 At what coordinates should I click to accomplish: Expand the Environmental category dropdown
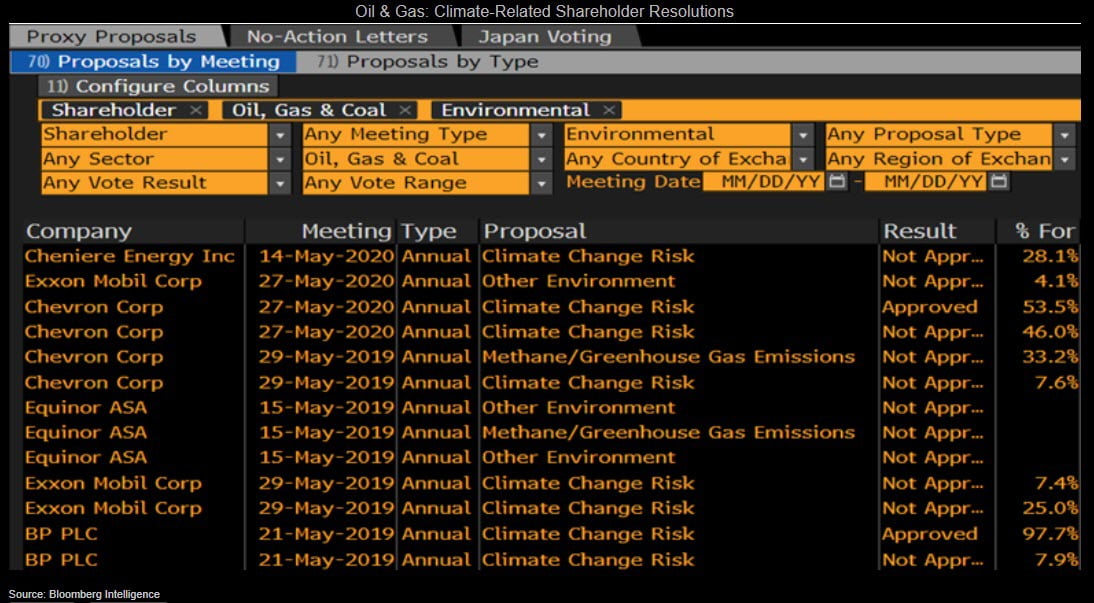(x=803, y=135)
